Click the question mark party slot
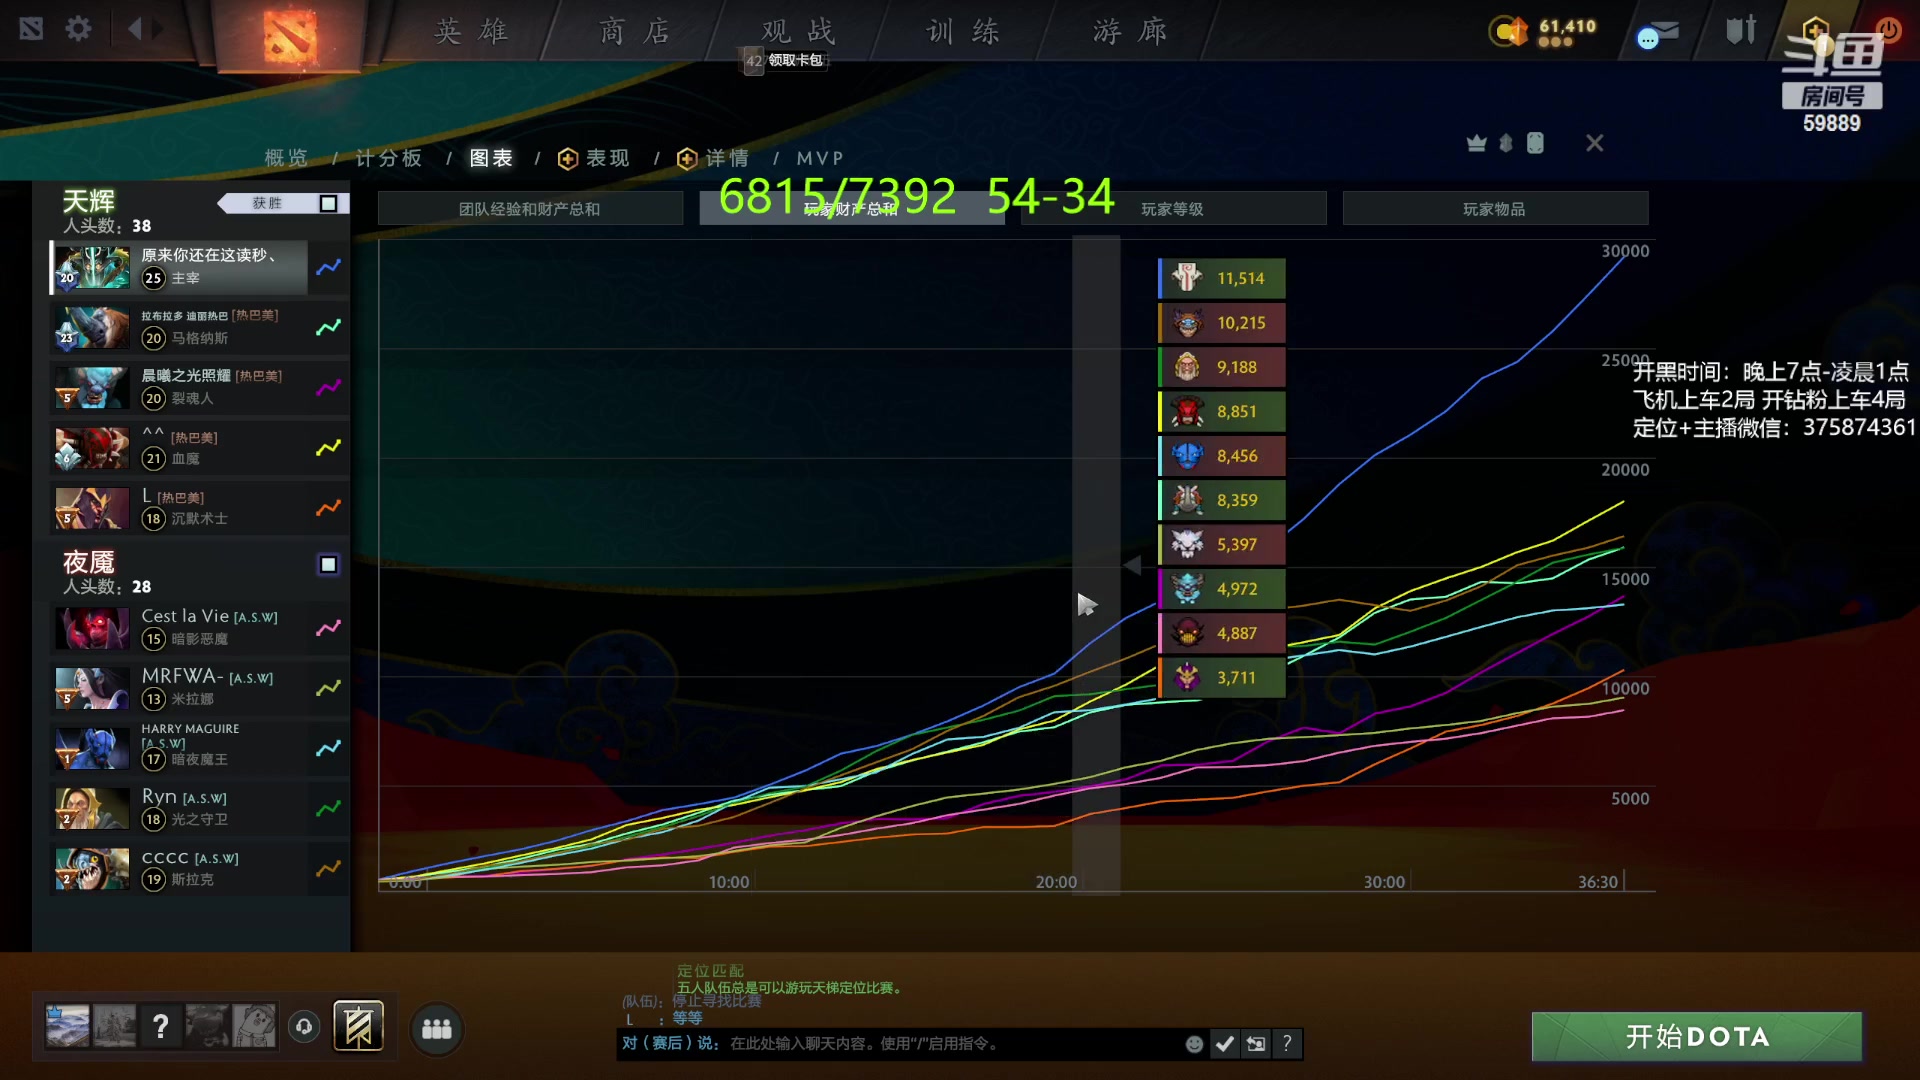1920x1080 pixels. [x=160, y=1026]
